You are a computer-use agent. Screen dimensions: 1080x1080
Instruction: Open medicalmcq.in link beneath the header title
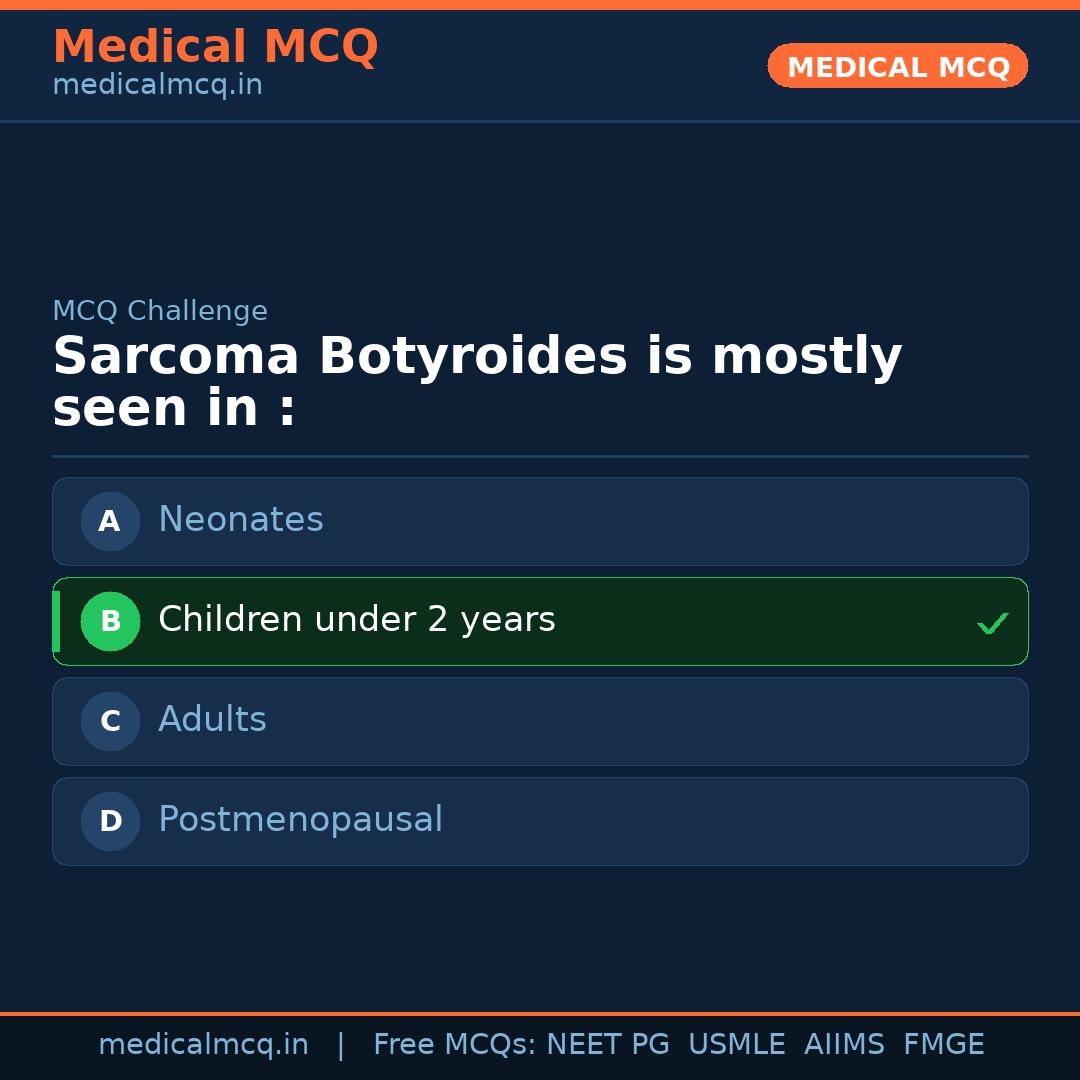click(157, 86)
